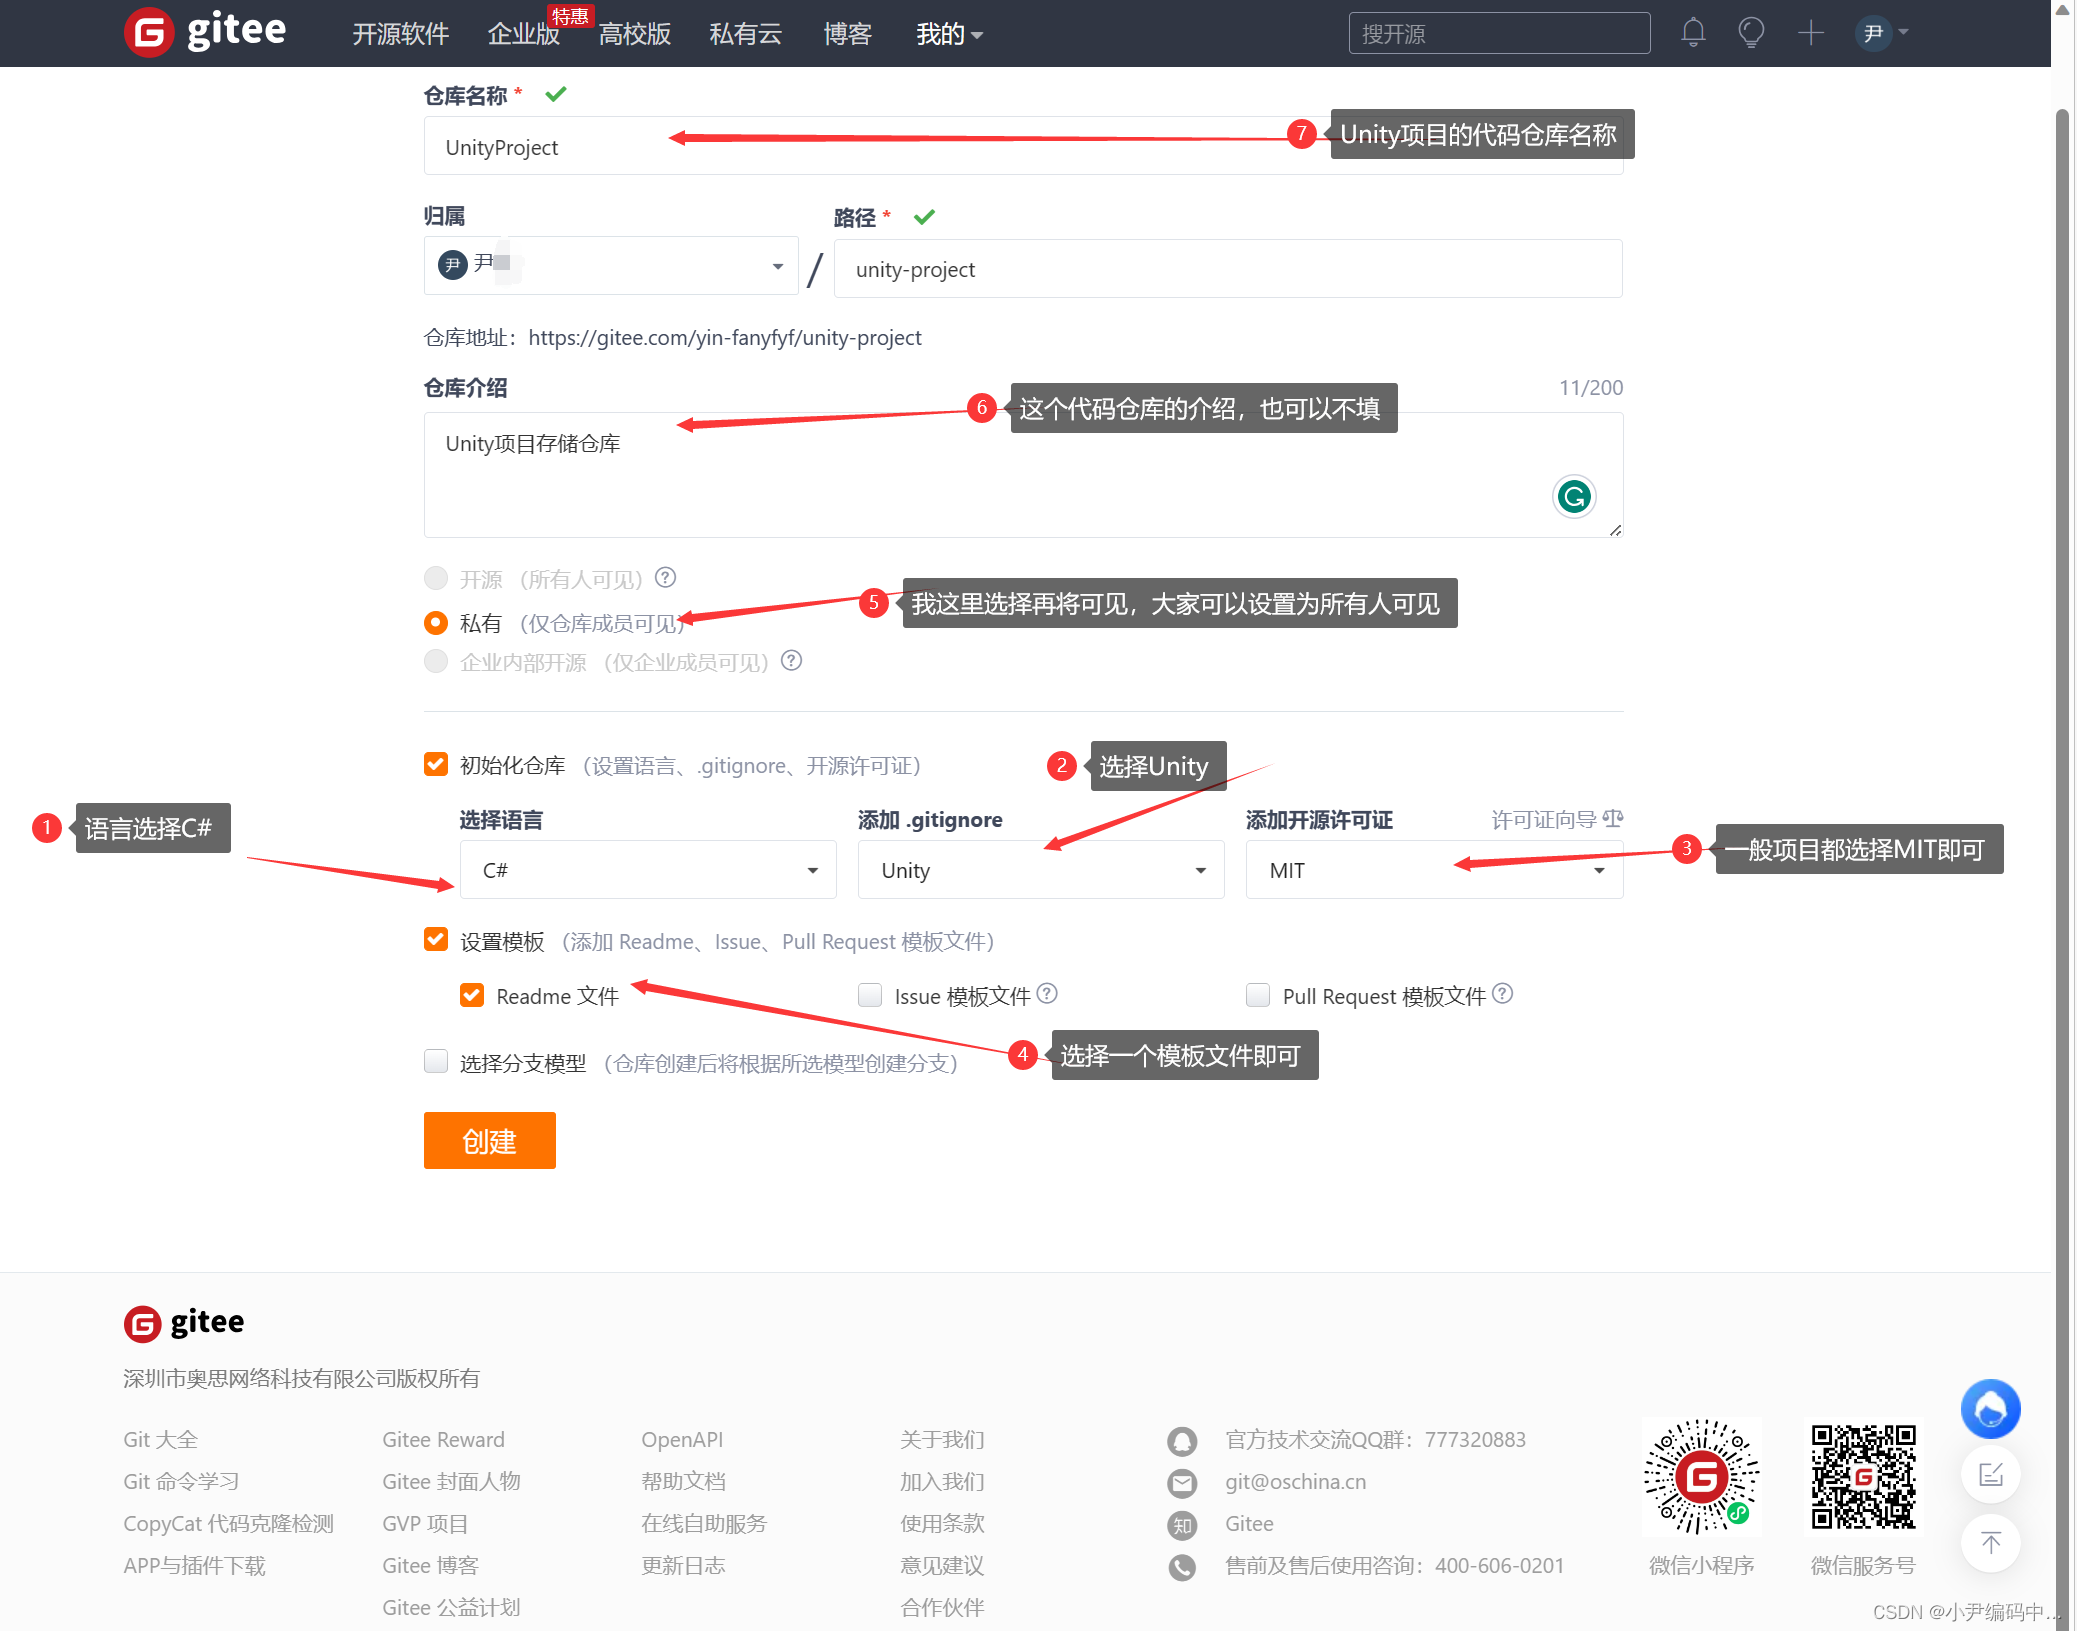
Task: Click the lightbulb help icon in navbar
Action: [x=1751, y=32]
